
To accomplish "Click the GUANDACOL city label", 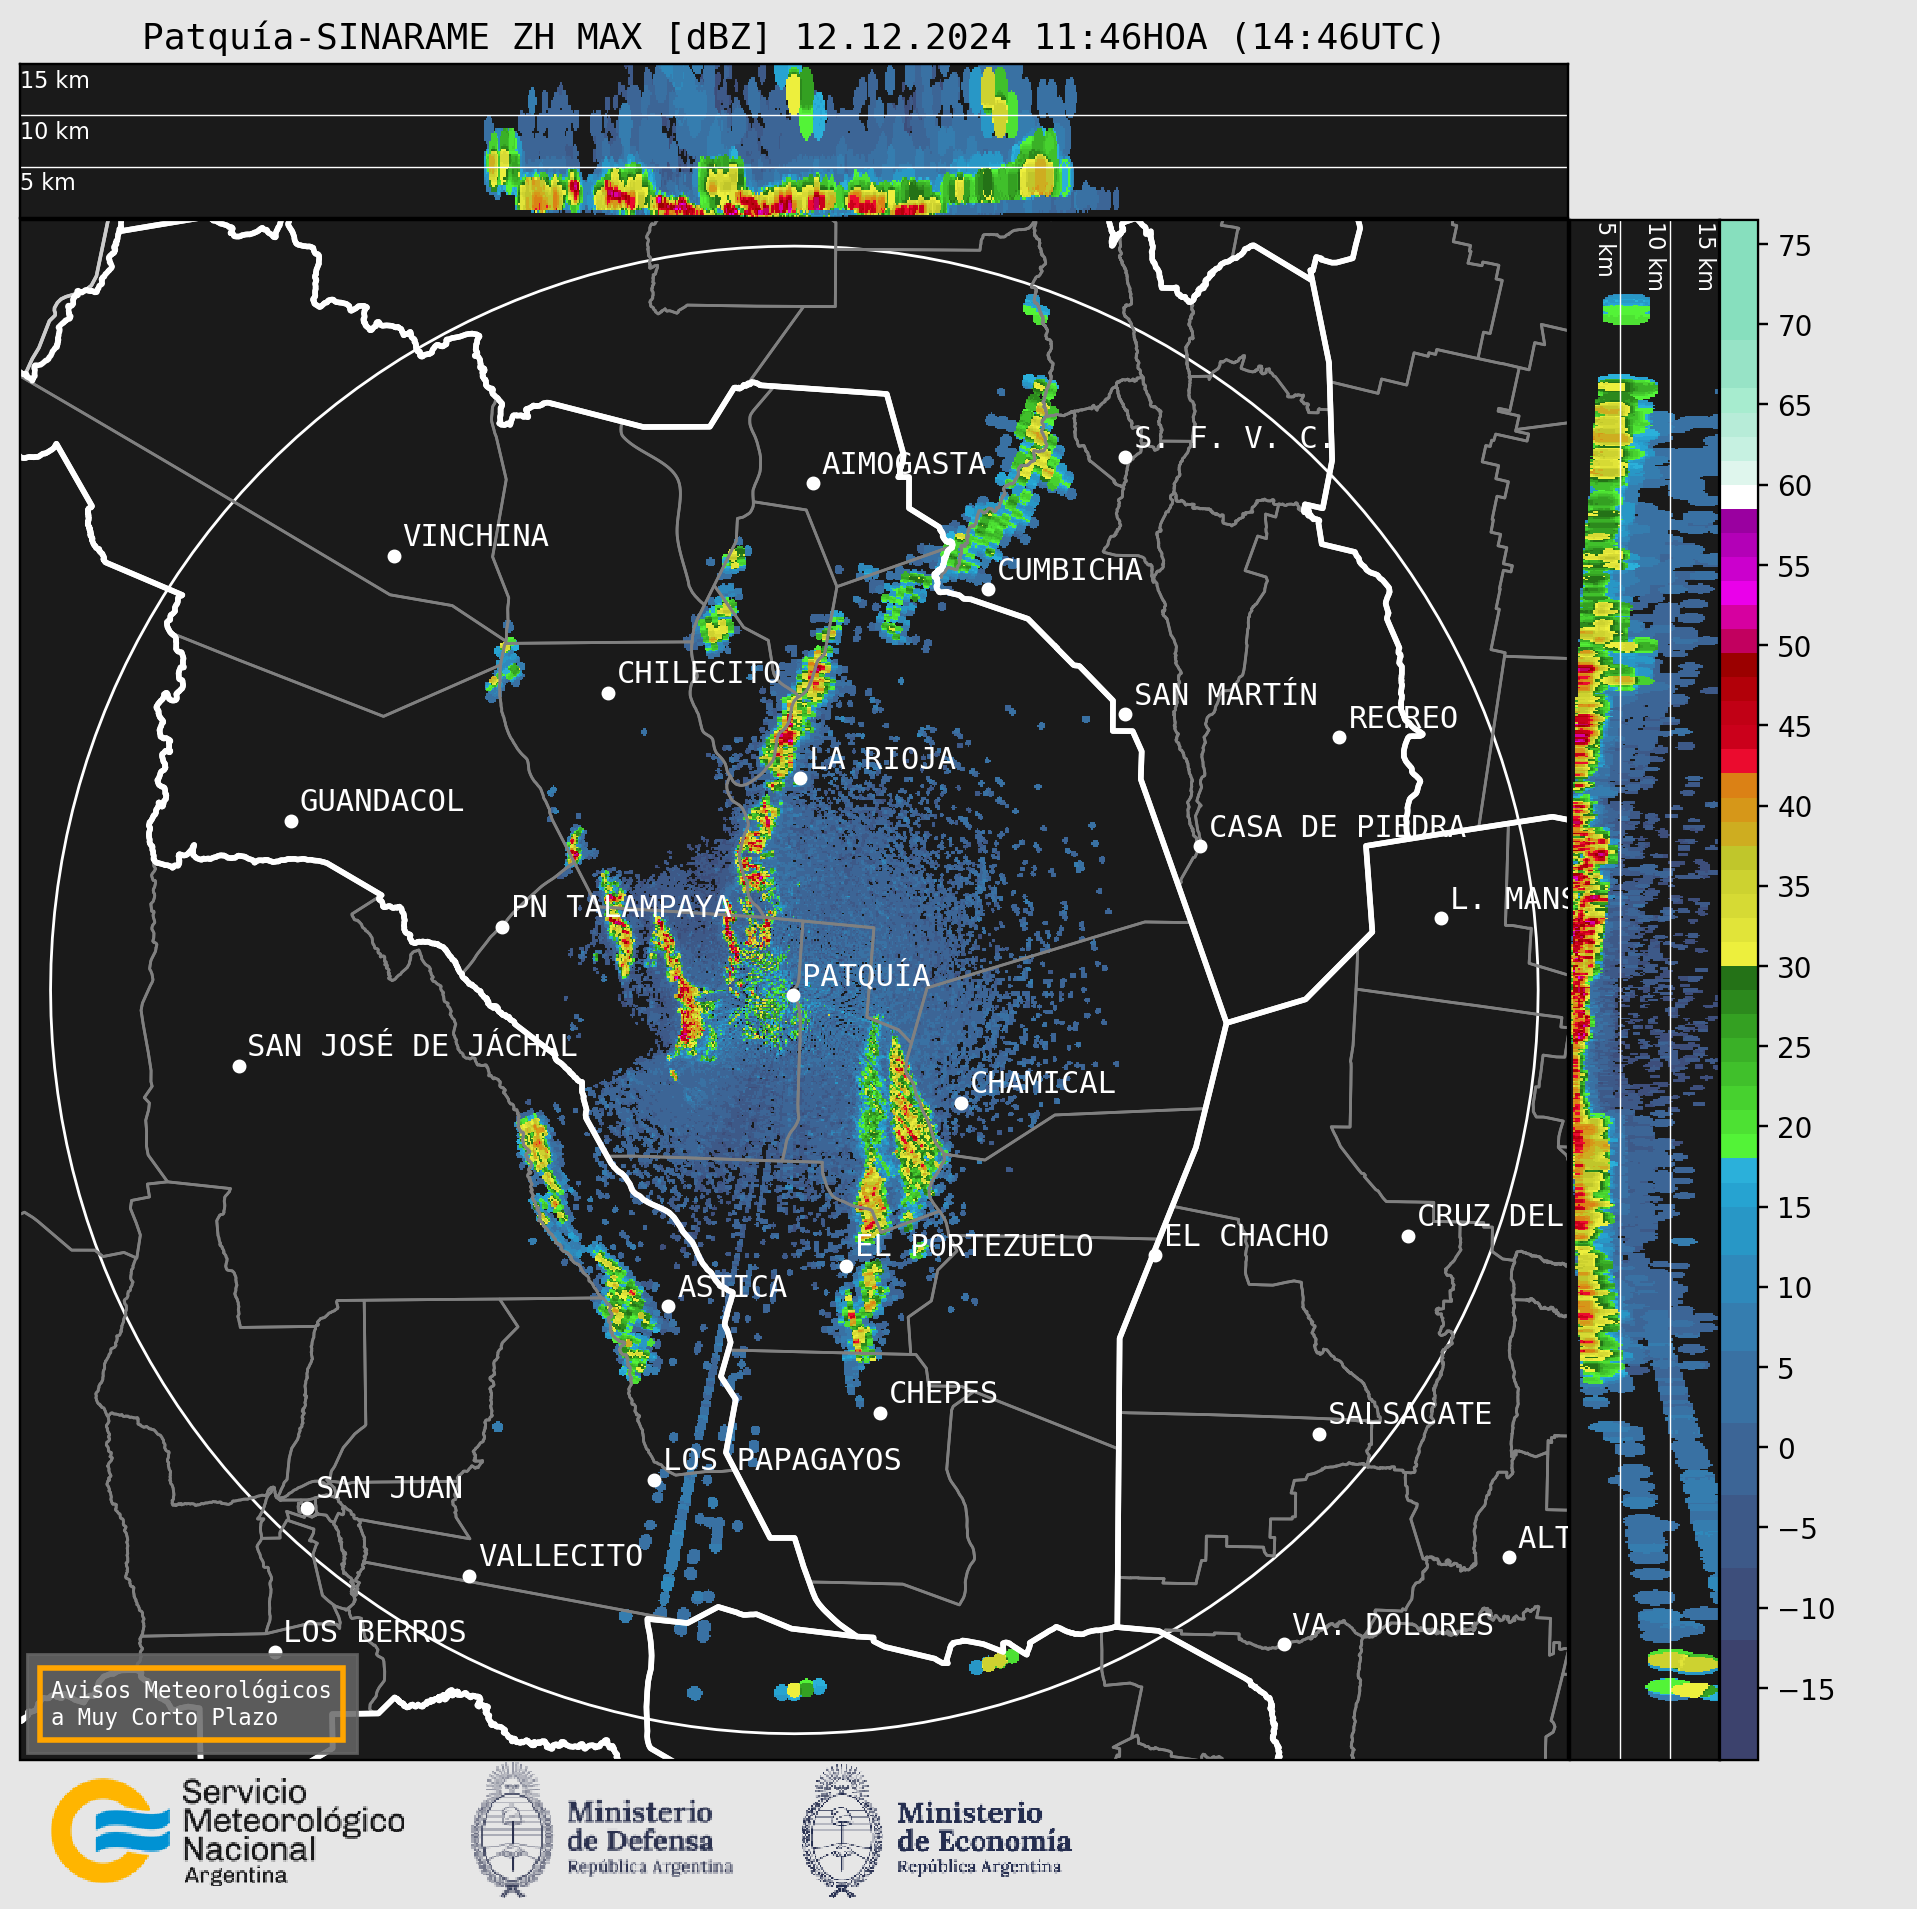I will pos(382,800).
